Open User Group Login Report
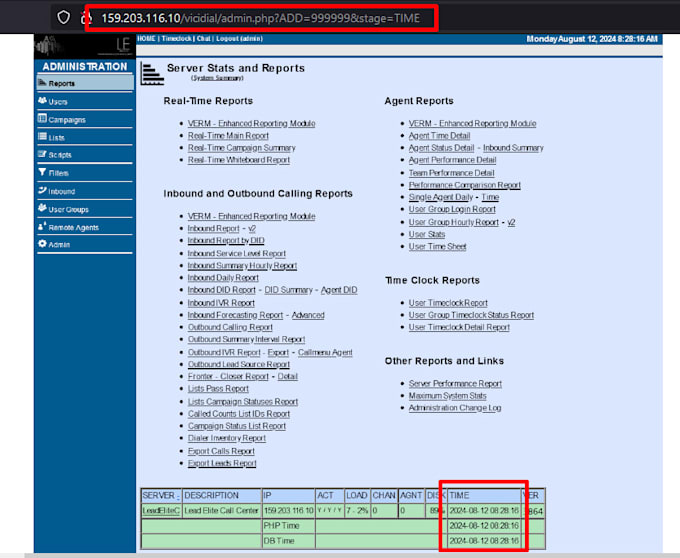Viewport: 680px width, 558px height. tap(452, 209)
